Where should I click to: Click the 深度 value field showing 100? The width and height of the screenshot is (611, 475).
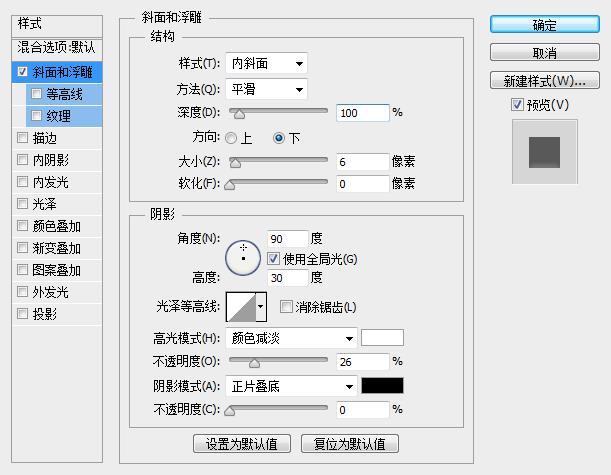pos(362,113)
